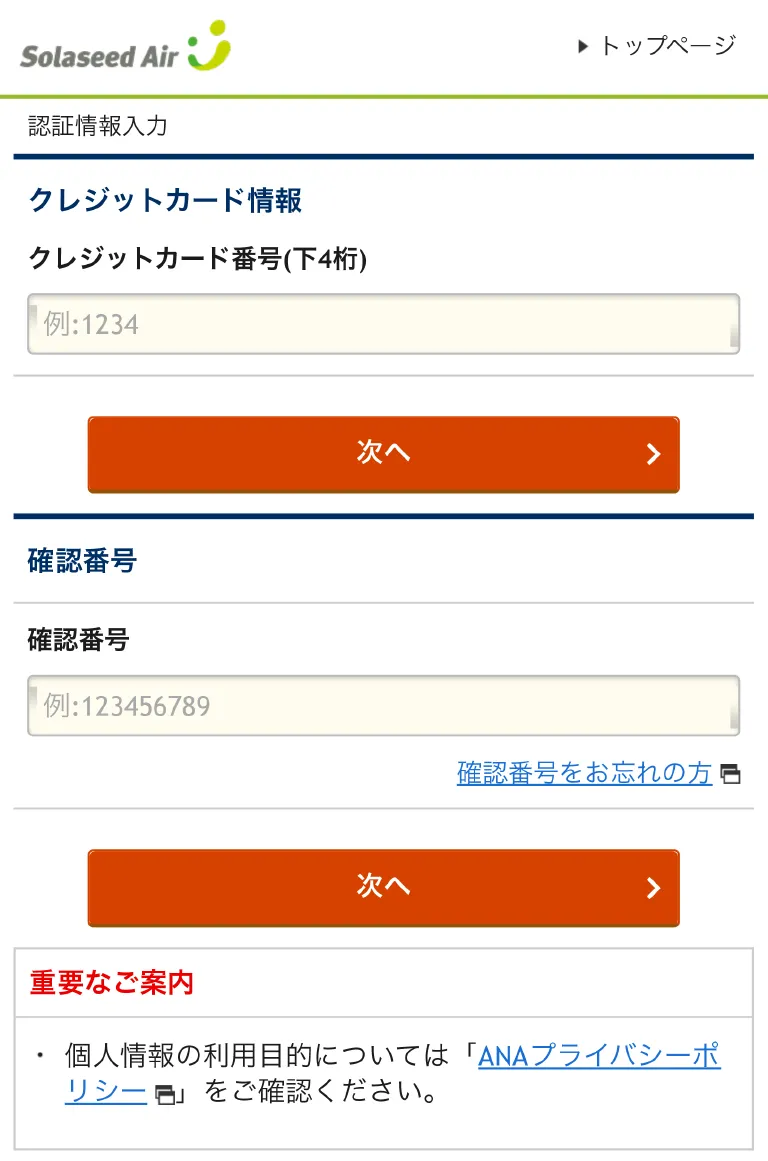Click the triangle arrow beside トップページ
Screen dimensions: 768x1161
pyautogui.click(x=583, y=46)
